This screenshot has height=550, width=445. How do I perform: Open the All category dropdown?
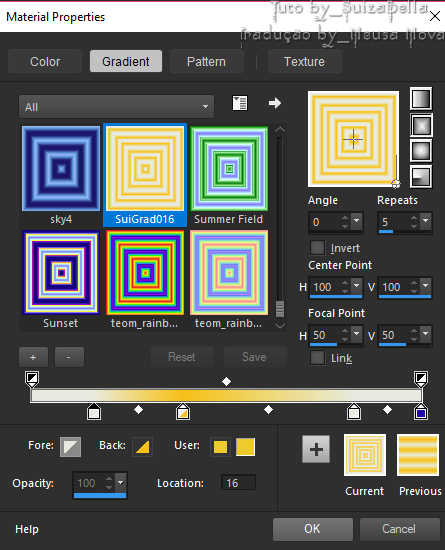[116, 107]
